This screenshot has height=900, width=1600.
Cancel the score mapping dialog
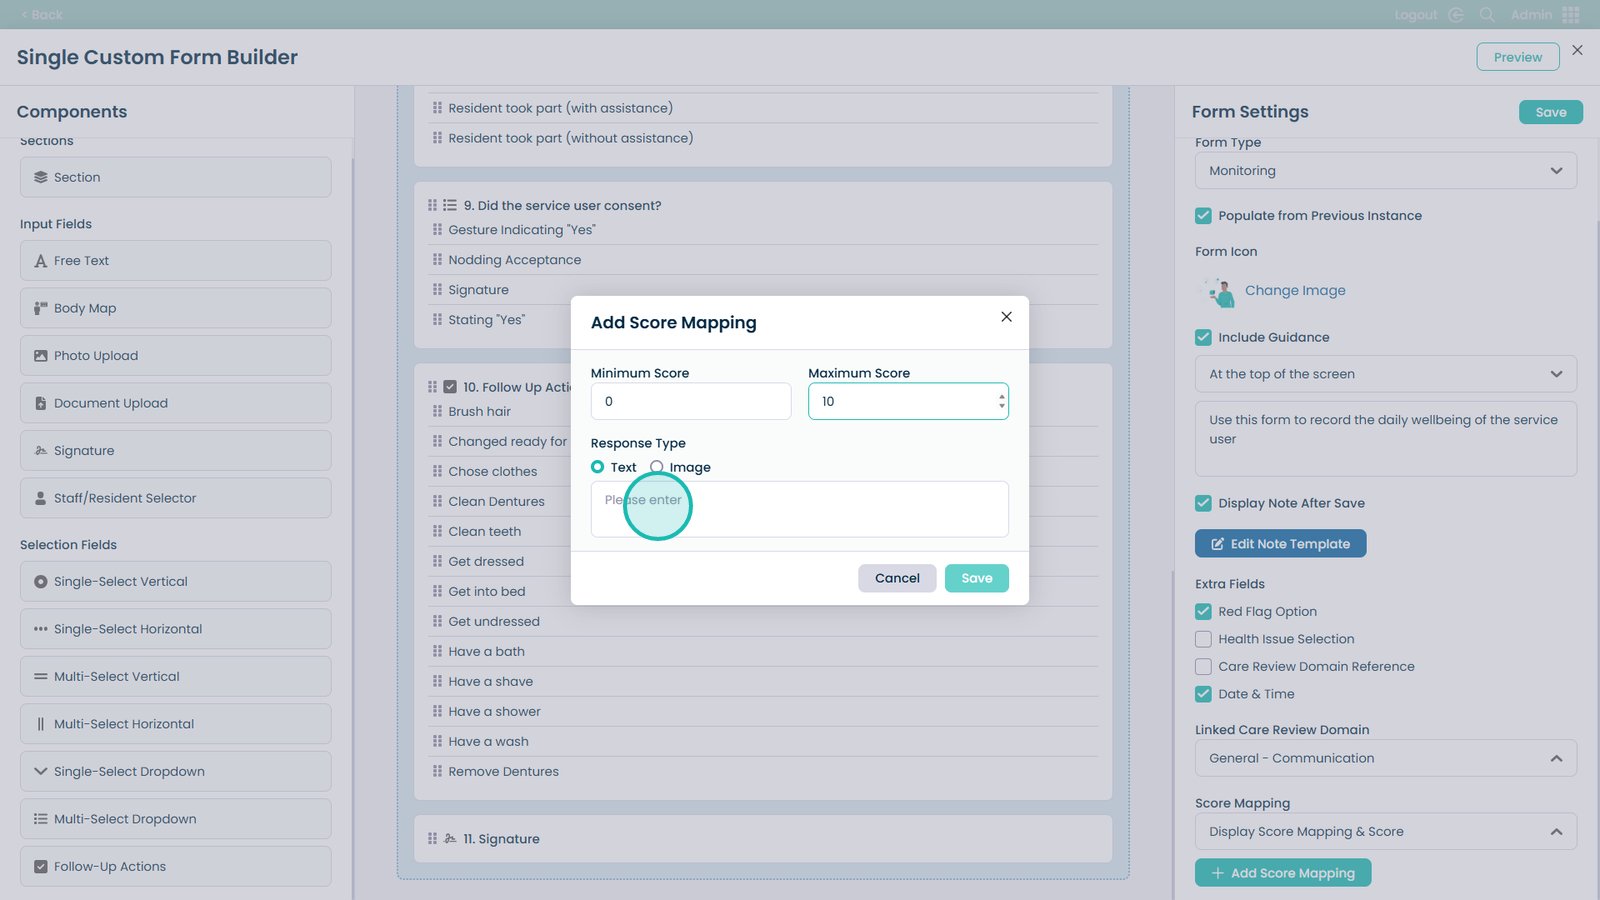tap(897, 578)
